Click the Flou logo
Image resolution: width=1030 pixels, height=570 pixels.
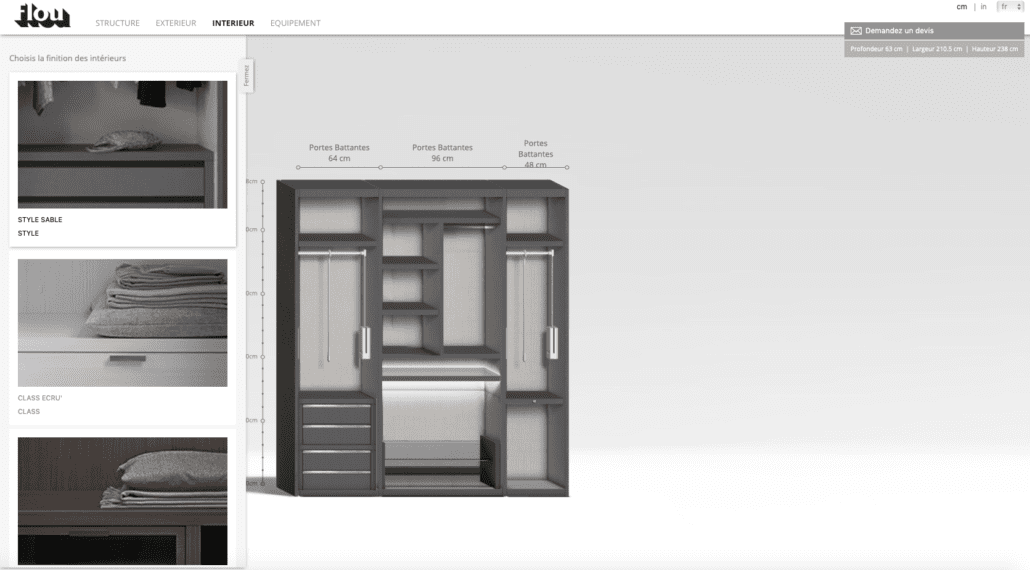point(42,16)
